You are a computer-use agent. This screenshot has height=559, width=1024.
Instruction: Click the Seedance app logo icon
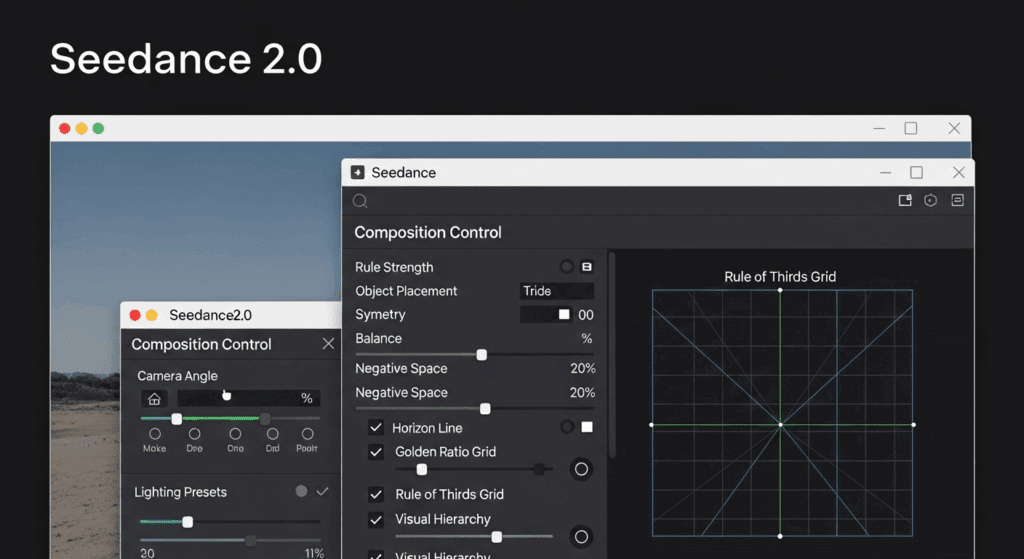click(358, 173)
